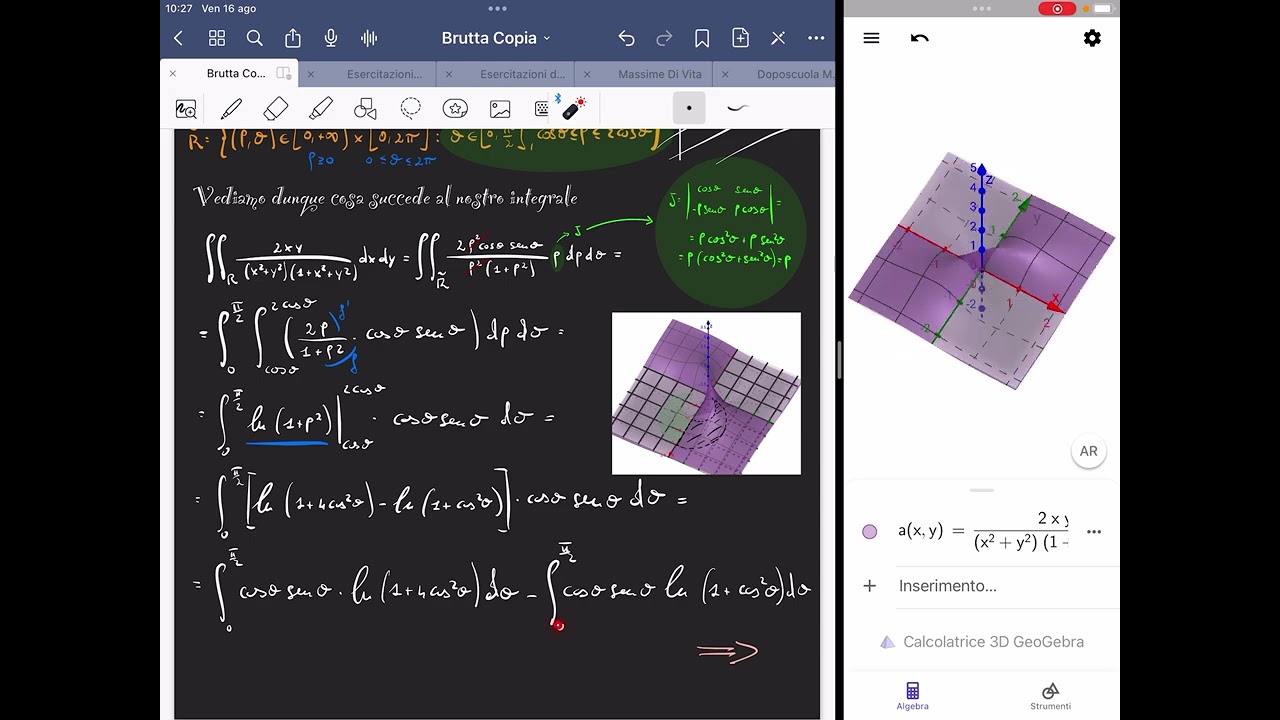Tap the GeoGebra panel drag handle
The height and width of the screenshot is (720, 1280).
click(982, 490)
